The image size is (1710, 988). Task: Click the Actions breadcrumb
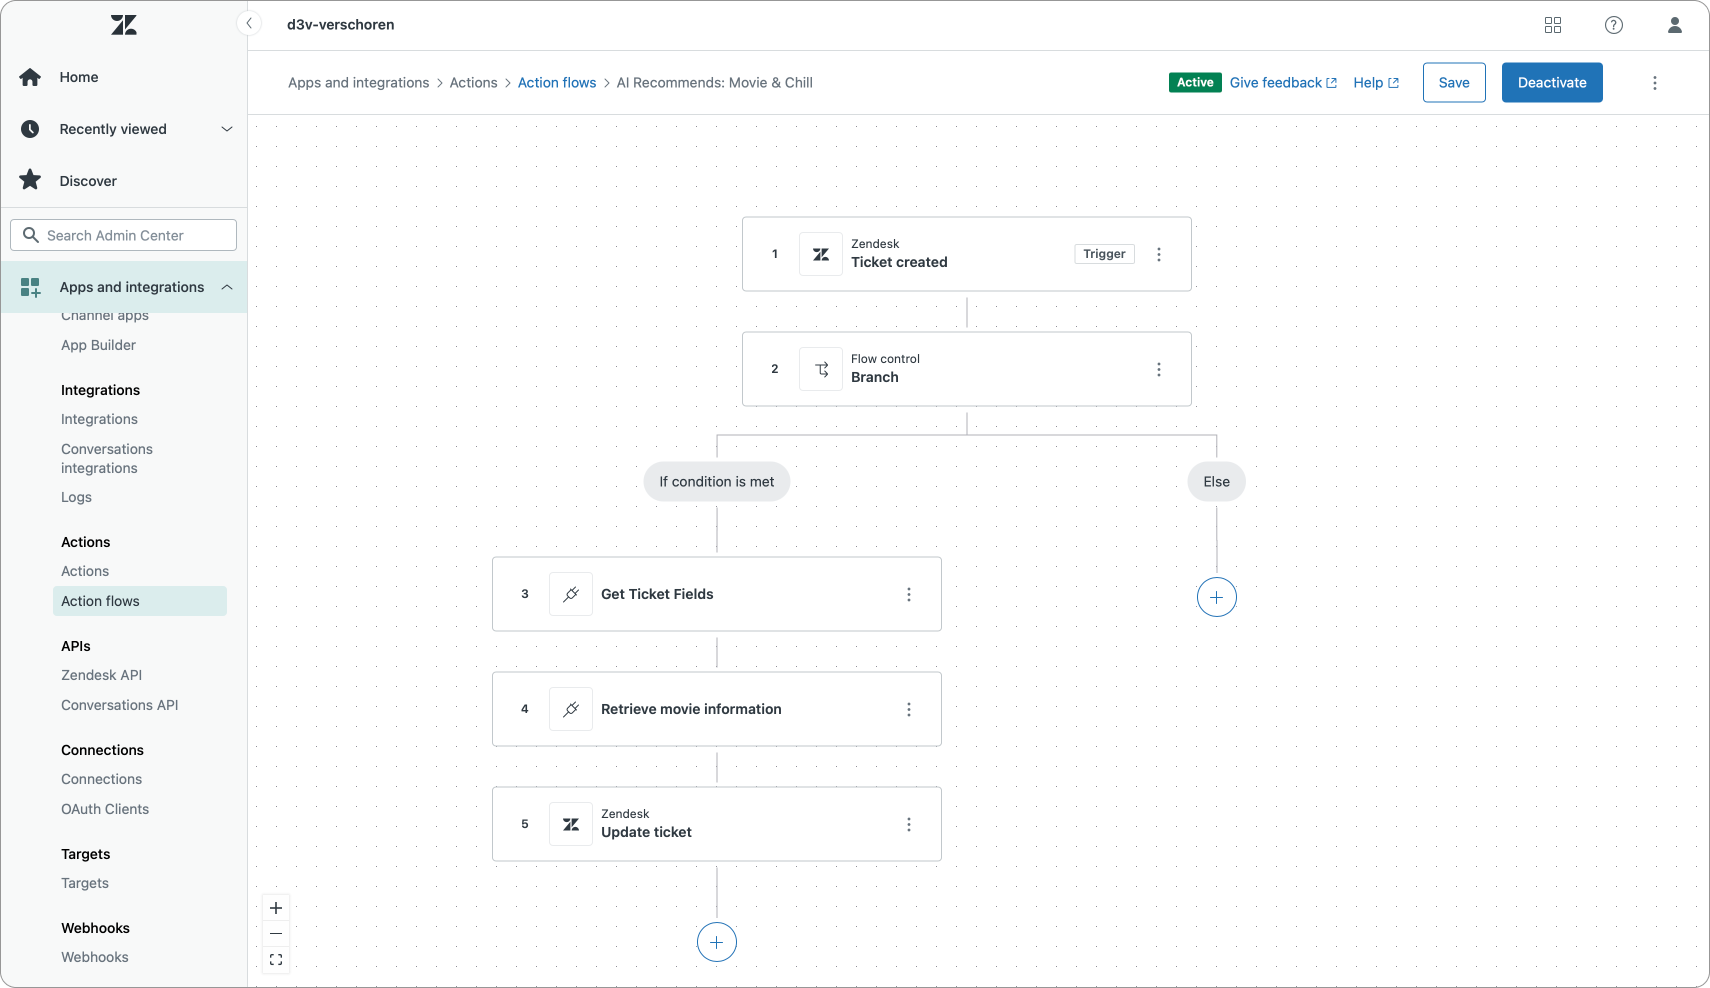click(473, 83)
